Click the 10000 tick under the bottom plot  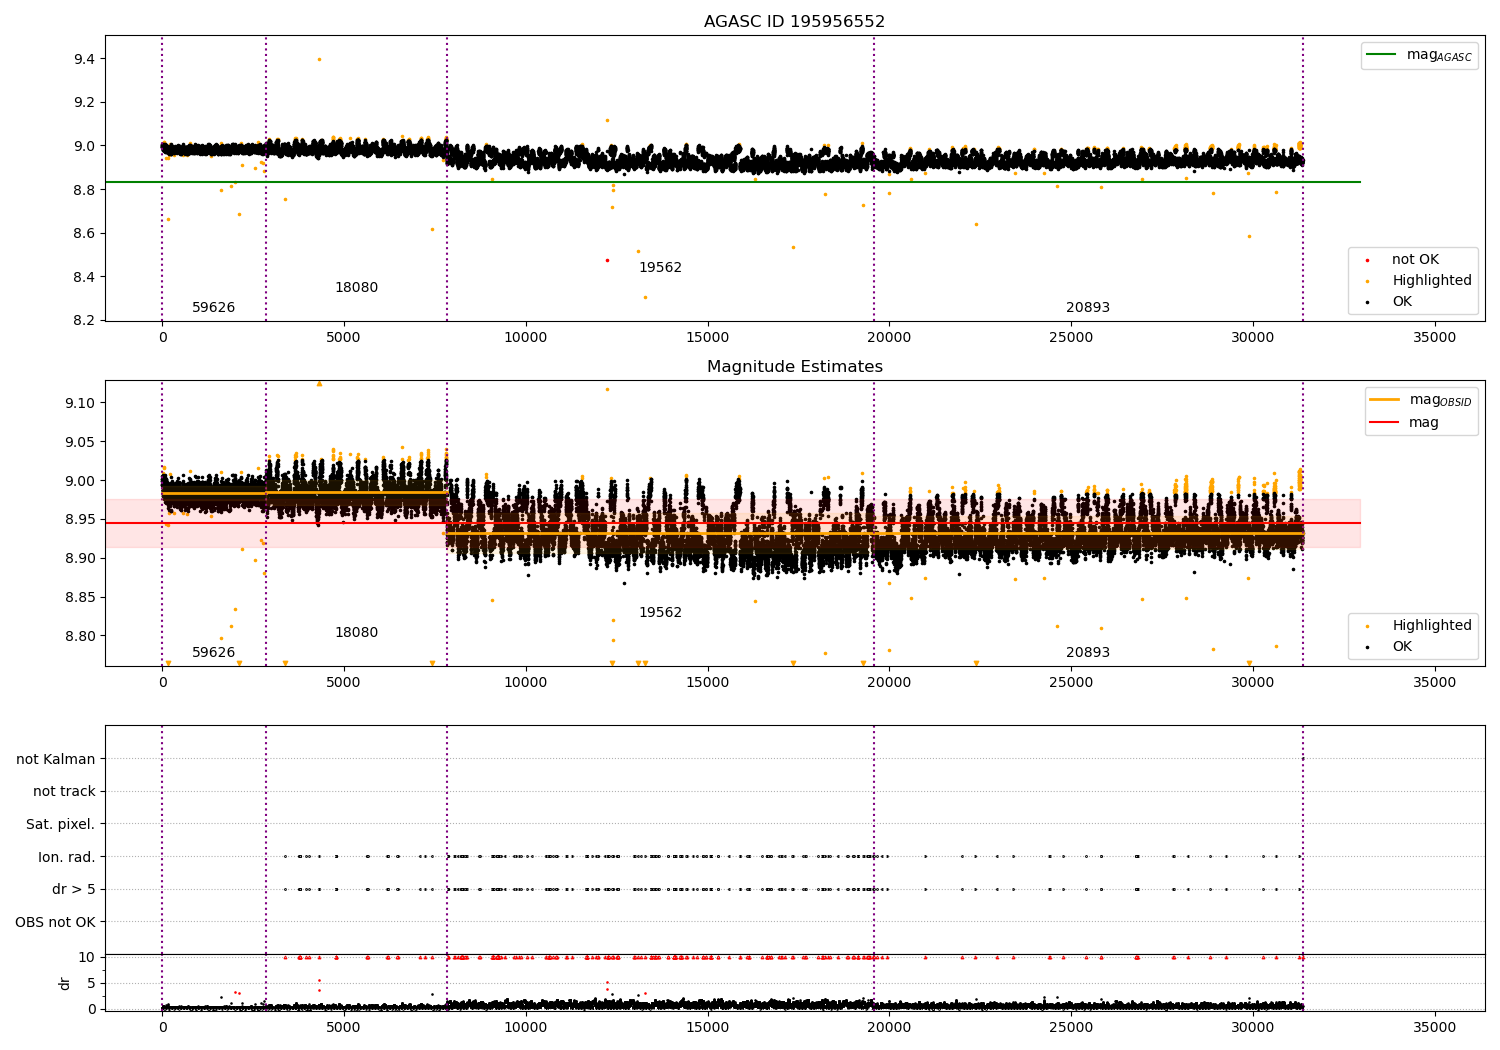(526, 1027)
